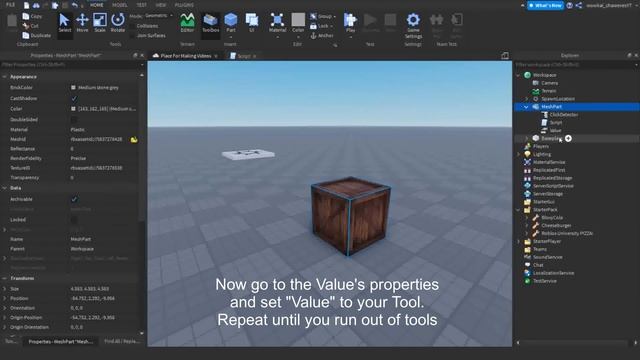Open the Color dropdown arrow in ribbon
Image resolution: width=640 pixels, height=360 pixels.
[x=298, y=37]
